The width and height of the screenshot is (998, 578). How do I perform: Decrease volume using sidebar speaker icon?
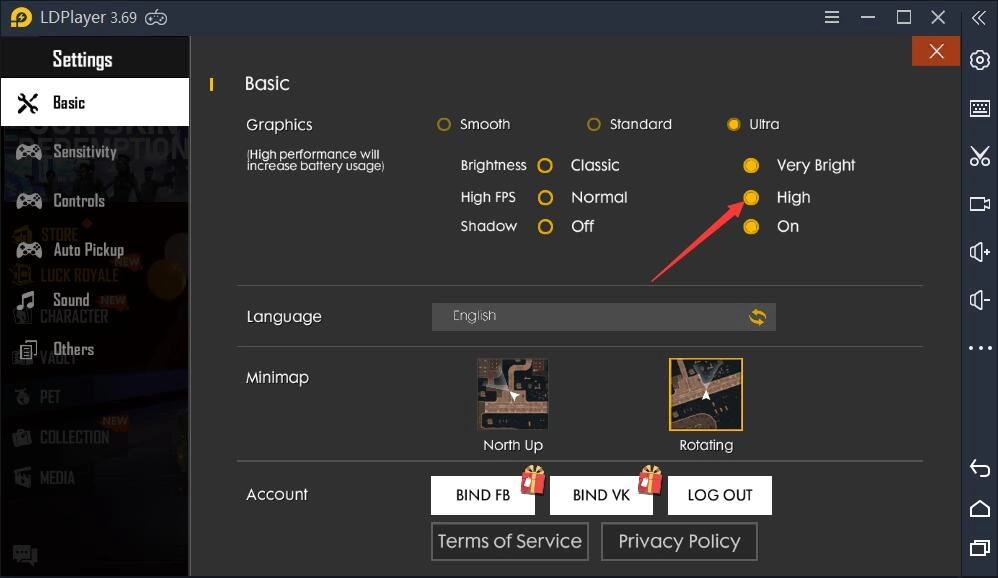tap(979, 300)
